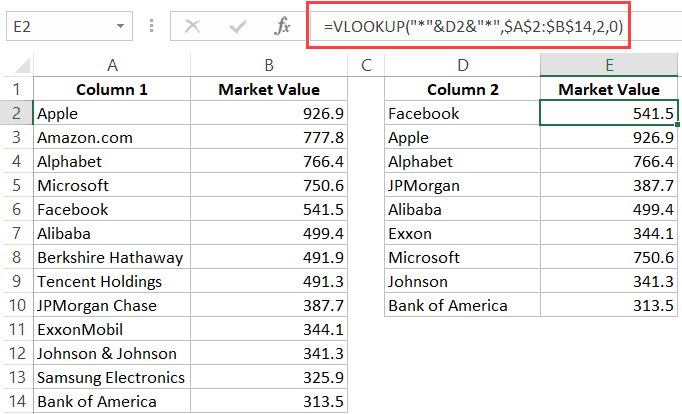Select value 491.9 in column B
The image size is (682, 414).
pos(269,257)
